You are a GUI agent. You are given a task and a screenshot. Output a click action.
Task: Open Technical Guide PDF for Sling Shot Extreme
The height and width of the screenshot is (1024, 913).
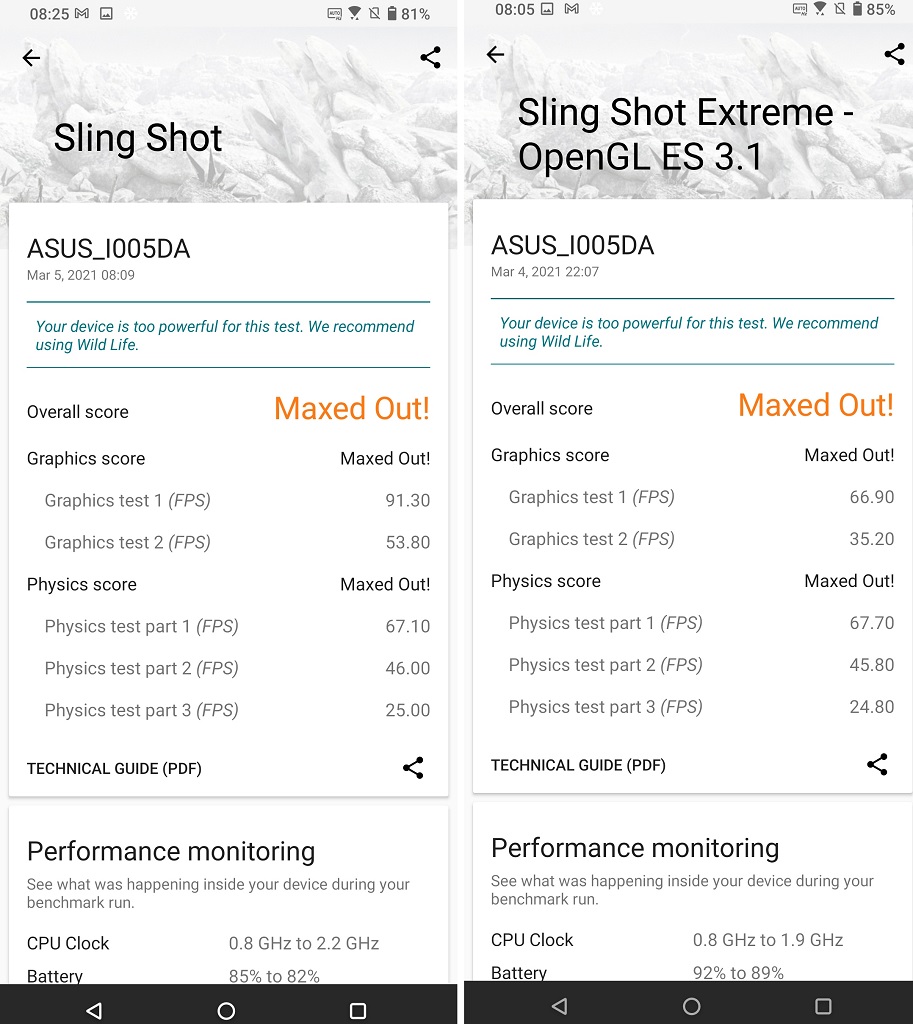pyautogui.click(x=578, y=766)
